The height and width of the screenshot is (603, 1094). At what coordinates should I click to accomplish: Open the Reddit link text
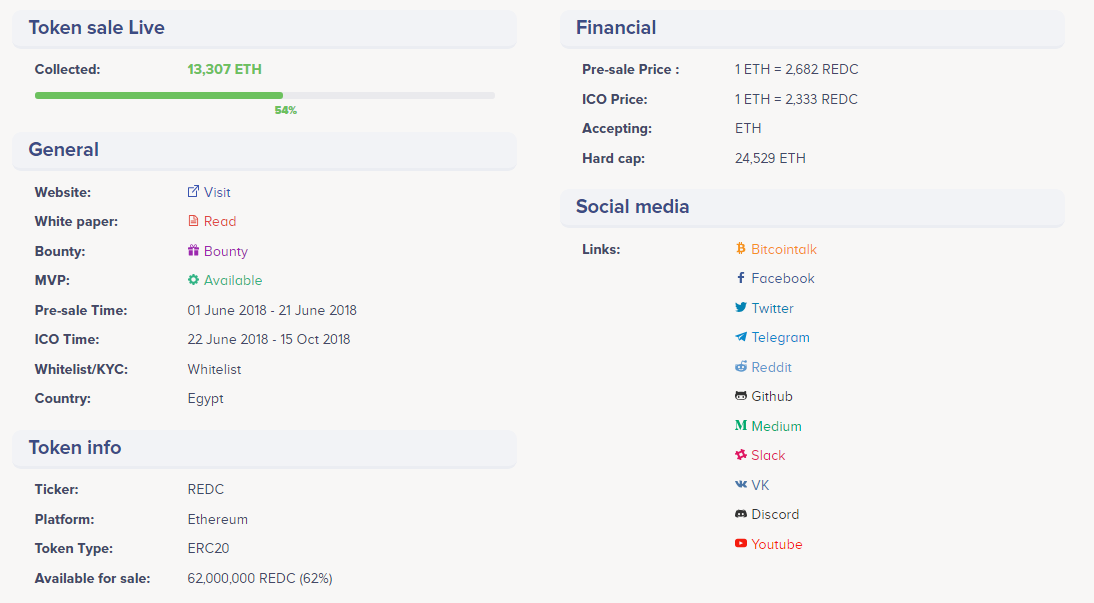(772, 367)
